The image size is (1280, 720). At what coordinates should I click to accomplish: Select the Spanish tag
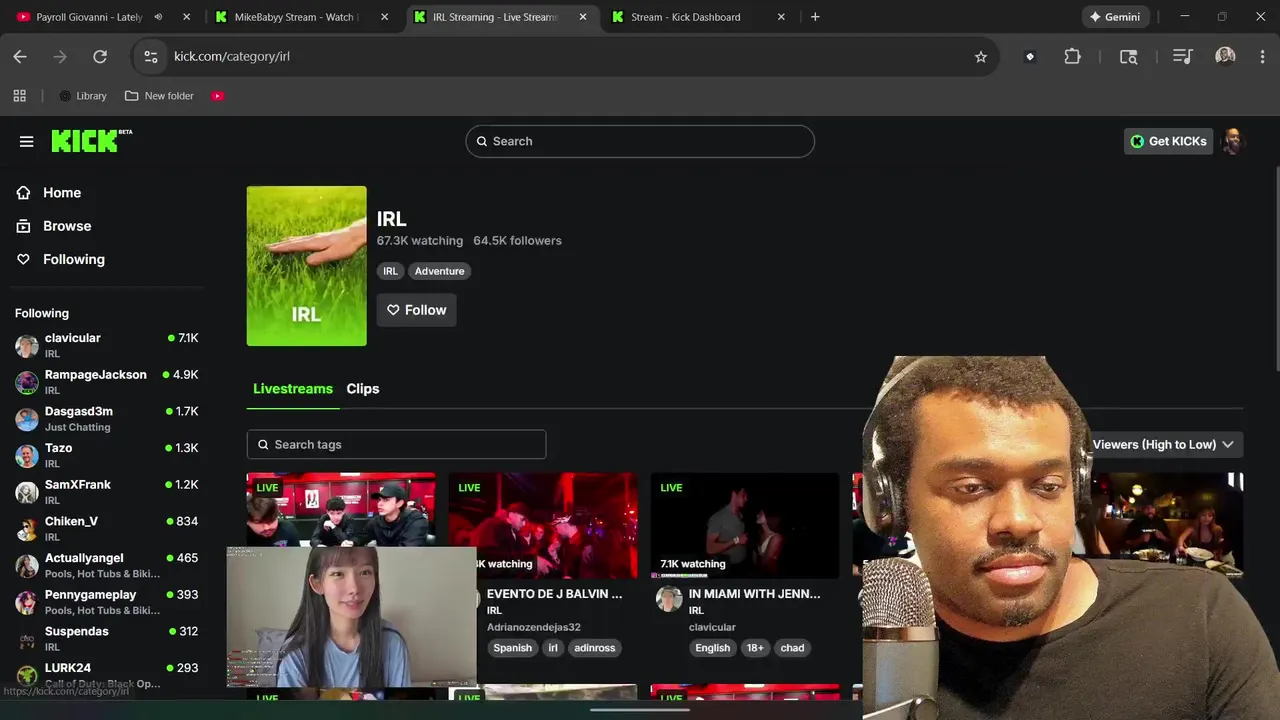512,648
